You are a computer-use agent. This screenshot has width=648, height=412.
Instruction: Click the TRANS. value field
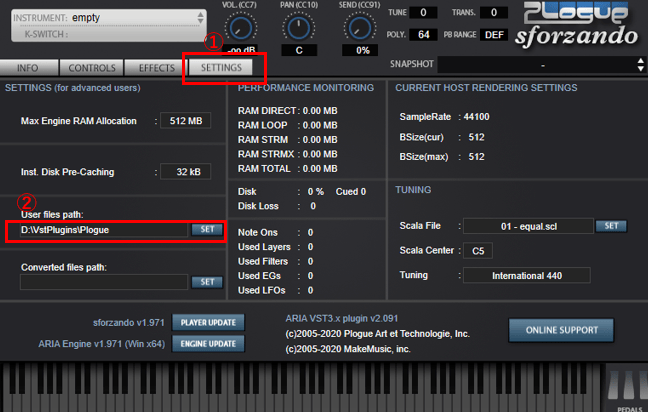[494, 12]
